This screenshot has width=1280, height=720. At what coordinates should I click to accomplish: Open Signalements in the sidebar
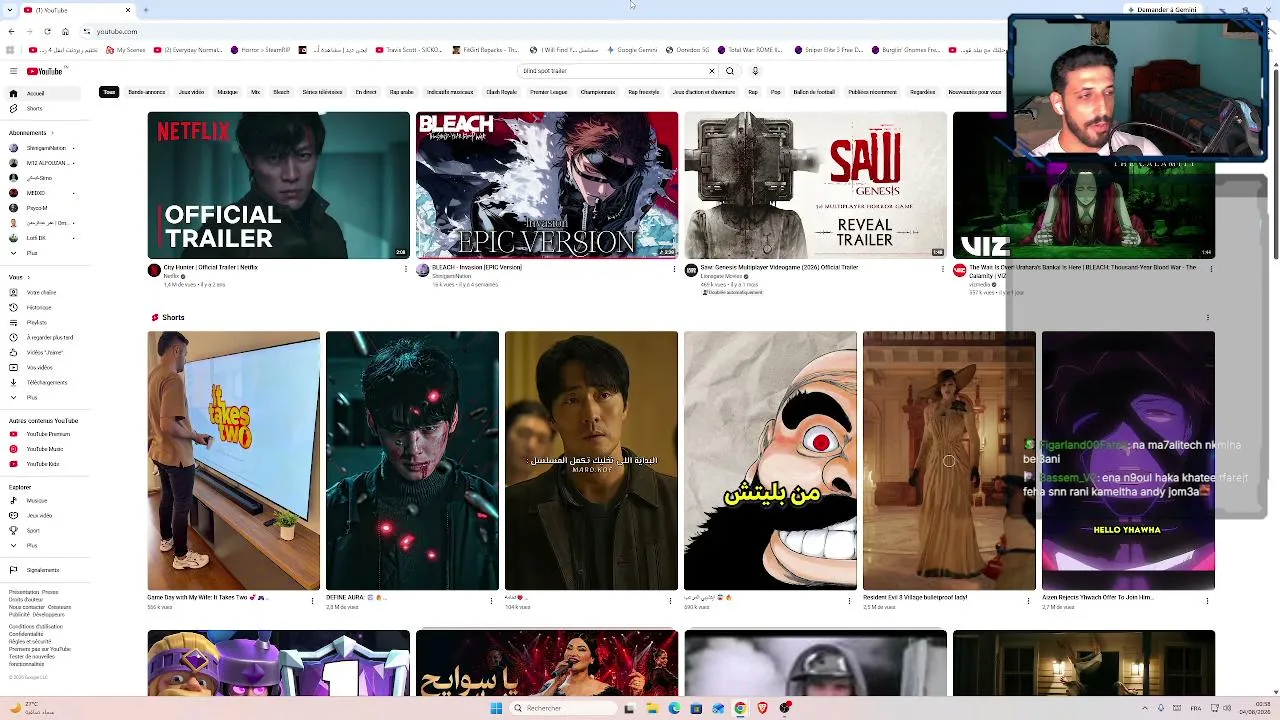tap(46, 570)
